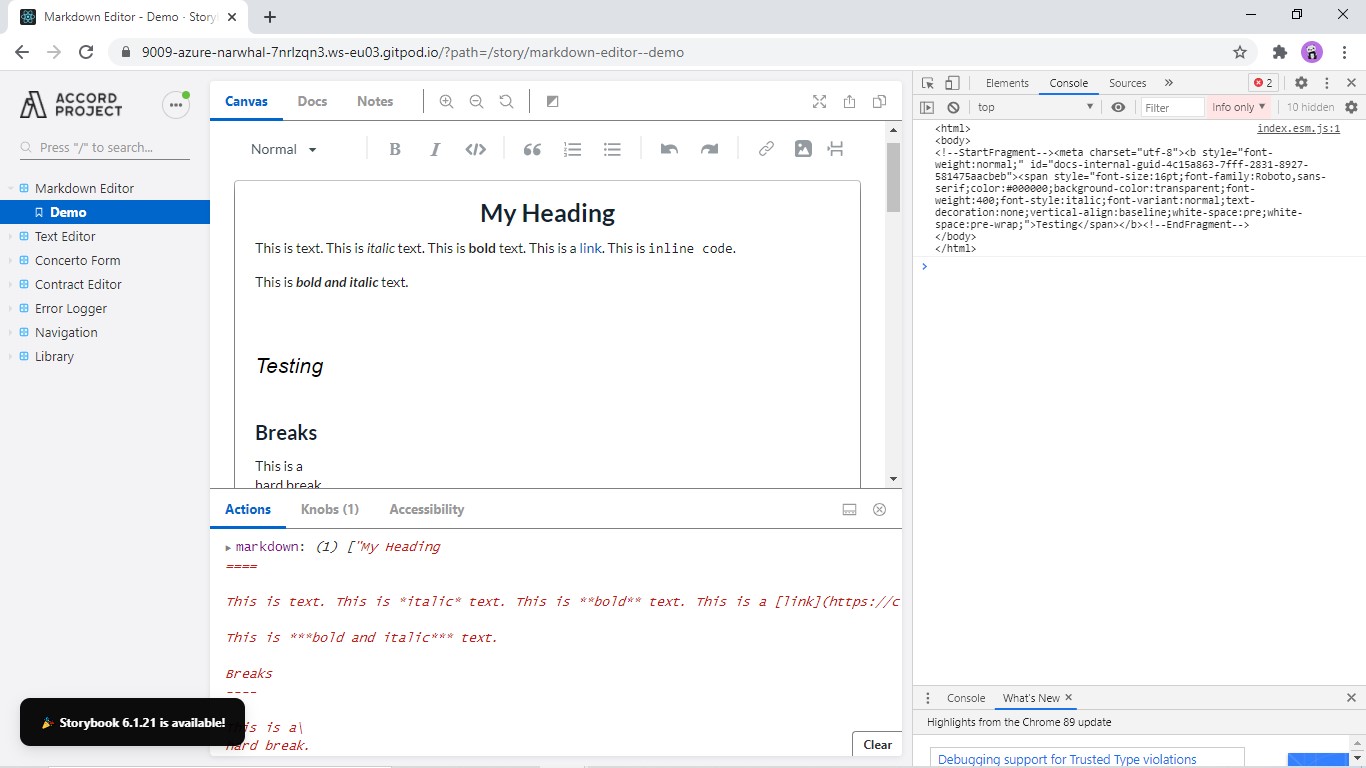Zoom in on the Canvas
Image resolution: width=1366 pixels, height=768 pixels.
(446, 101)
